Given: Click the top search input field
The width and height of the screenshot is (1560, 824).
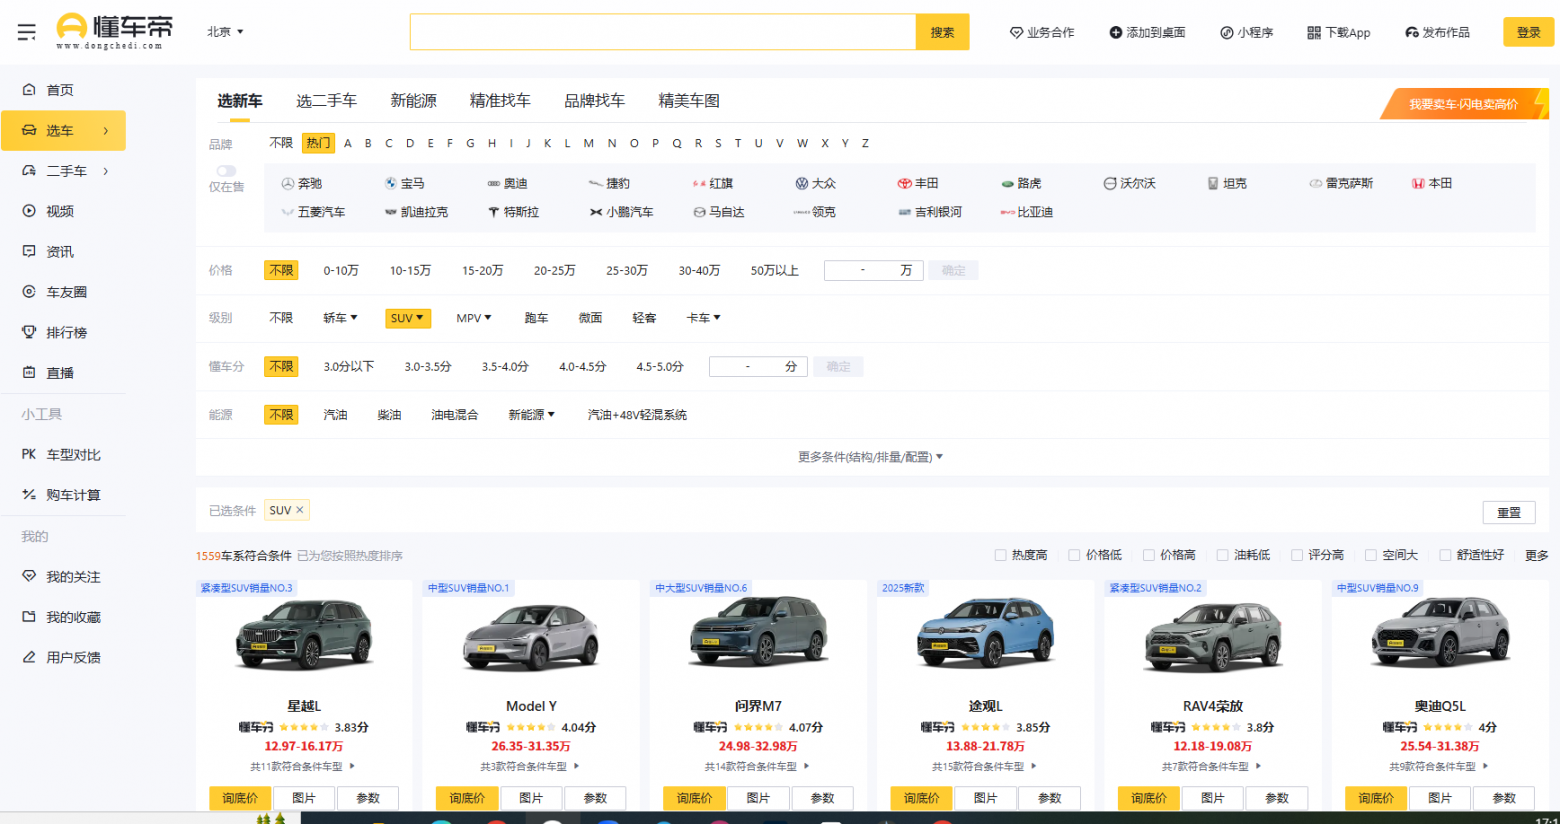Looking at the screenshot, I should click(x=662, y=32).
